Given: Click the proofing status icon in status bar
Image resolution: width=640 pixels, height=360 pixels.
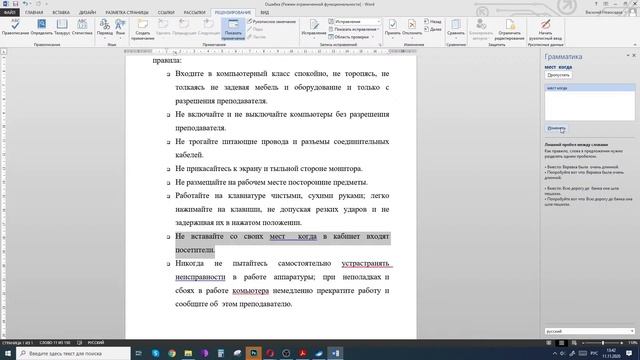Looking at the screenshot, I should tap(80, 342).
